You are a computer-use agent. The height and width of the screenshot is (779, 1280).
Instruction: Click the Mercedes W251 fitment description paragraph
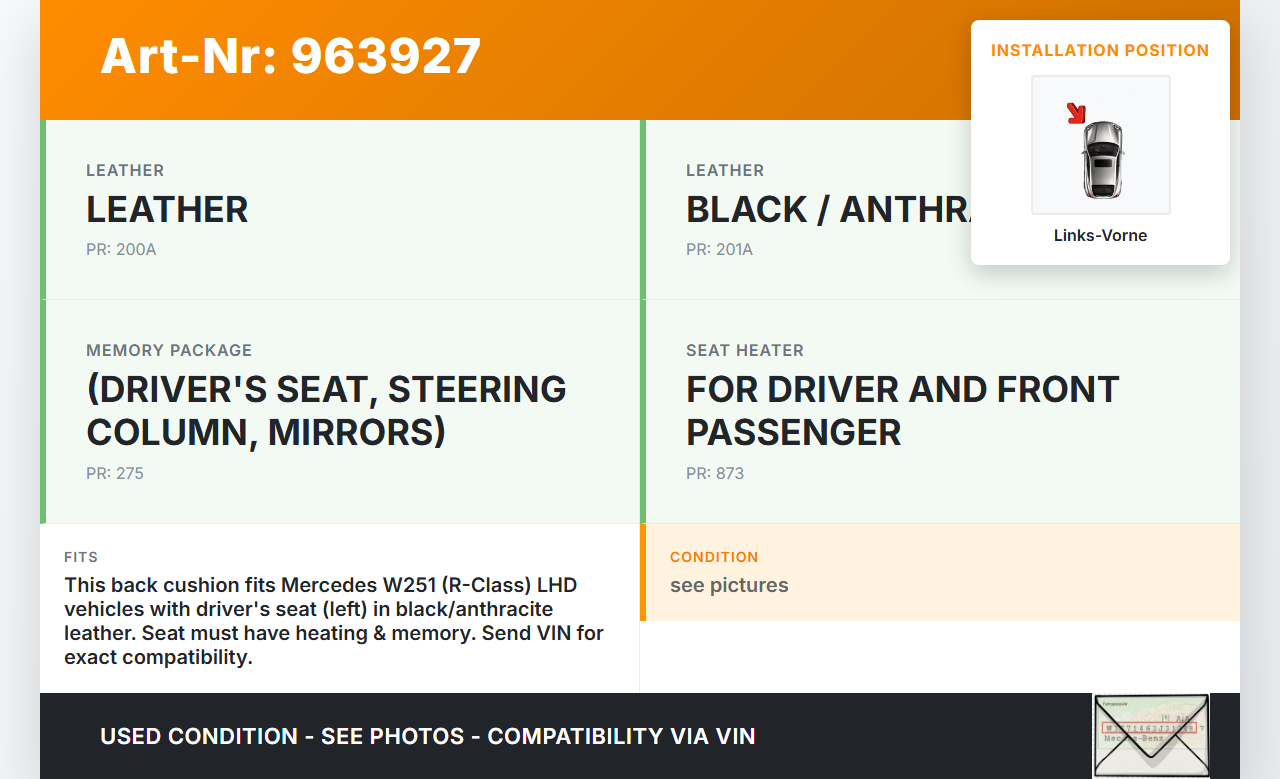coord(334,621)
